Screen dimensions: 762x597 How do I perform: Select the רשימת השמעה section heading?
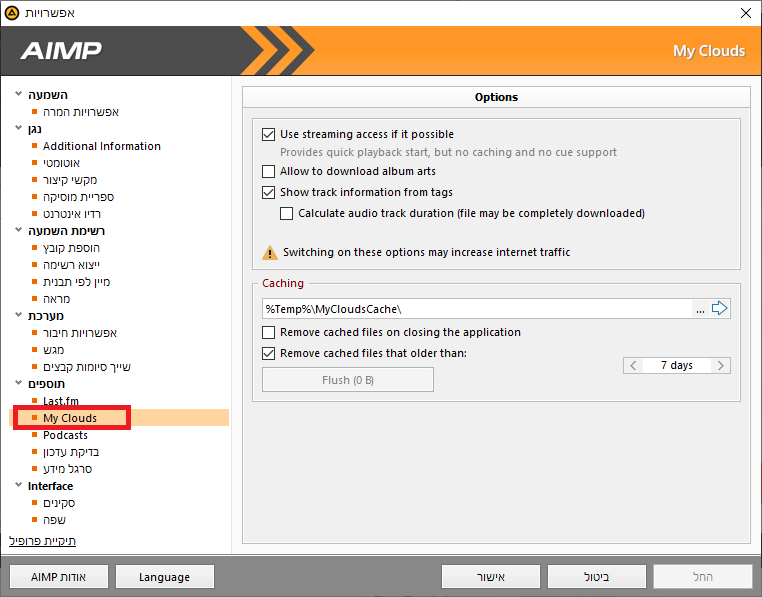[x=66, y=231]
